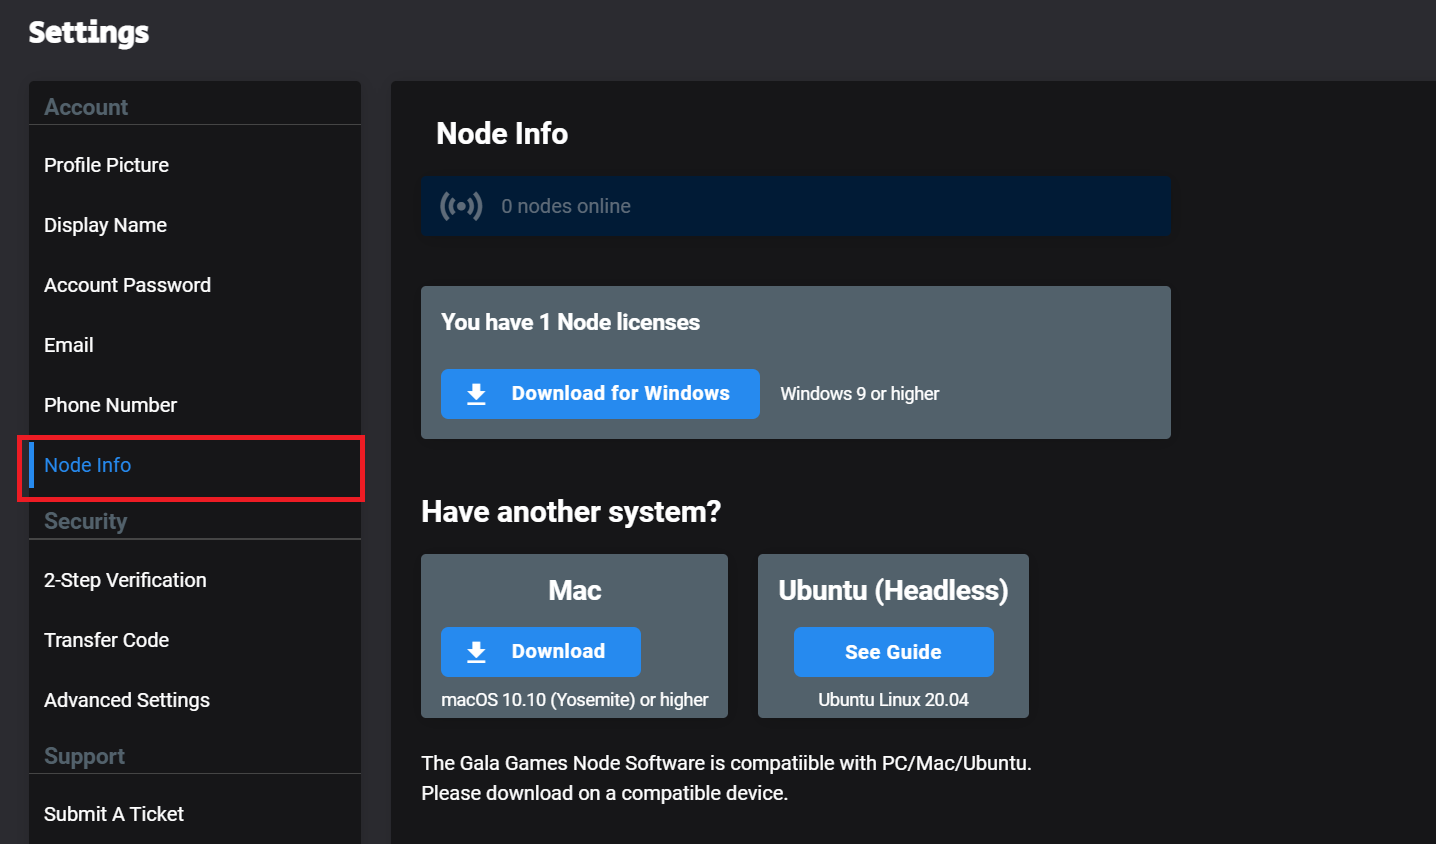The height and width of the screenshot is (844, 1436).
Task: Click the 'Ubuntu (Headless)' card title
Action: click(894, 590)
